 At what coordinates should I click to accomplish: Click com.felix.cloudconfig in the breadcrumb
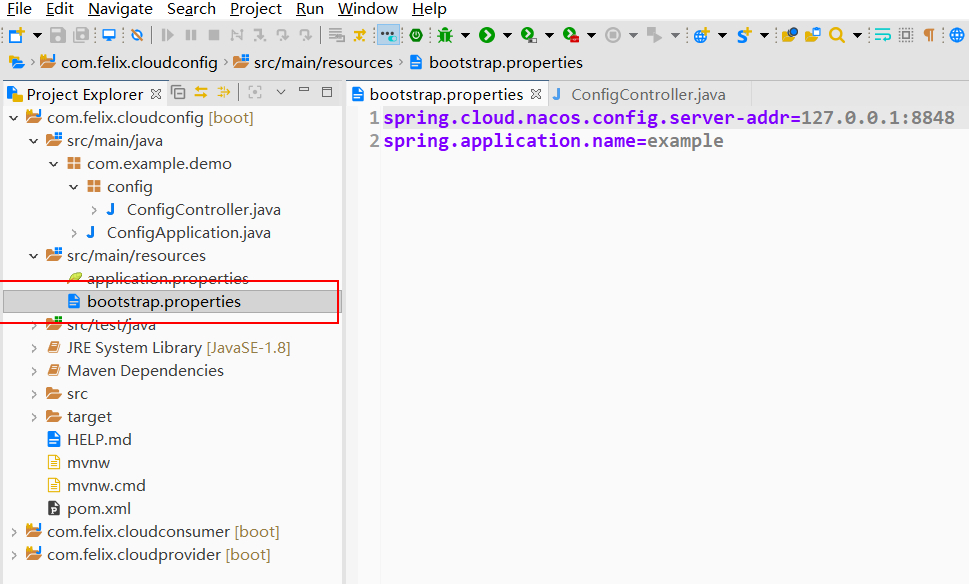[139, 62]
